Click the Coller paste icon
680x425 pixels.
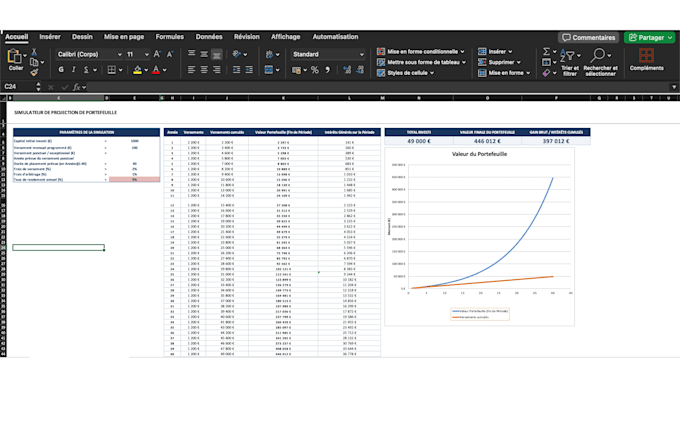(14, 57)
